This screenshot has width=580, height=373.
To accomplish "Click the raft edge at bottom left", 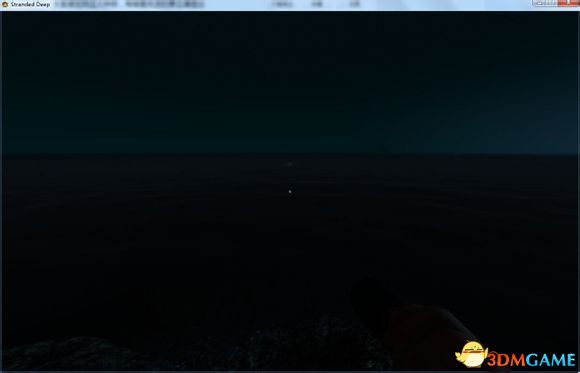I will 74,354.
